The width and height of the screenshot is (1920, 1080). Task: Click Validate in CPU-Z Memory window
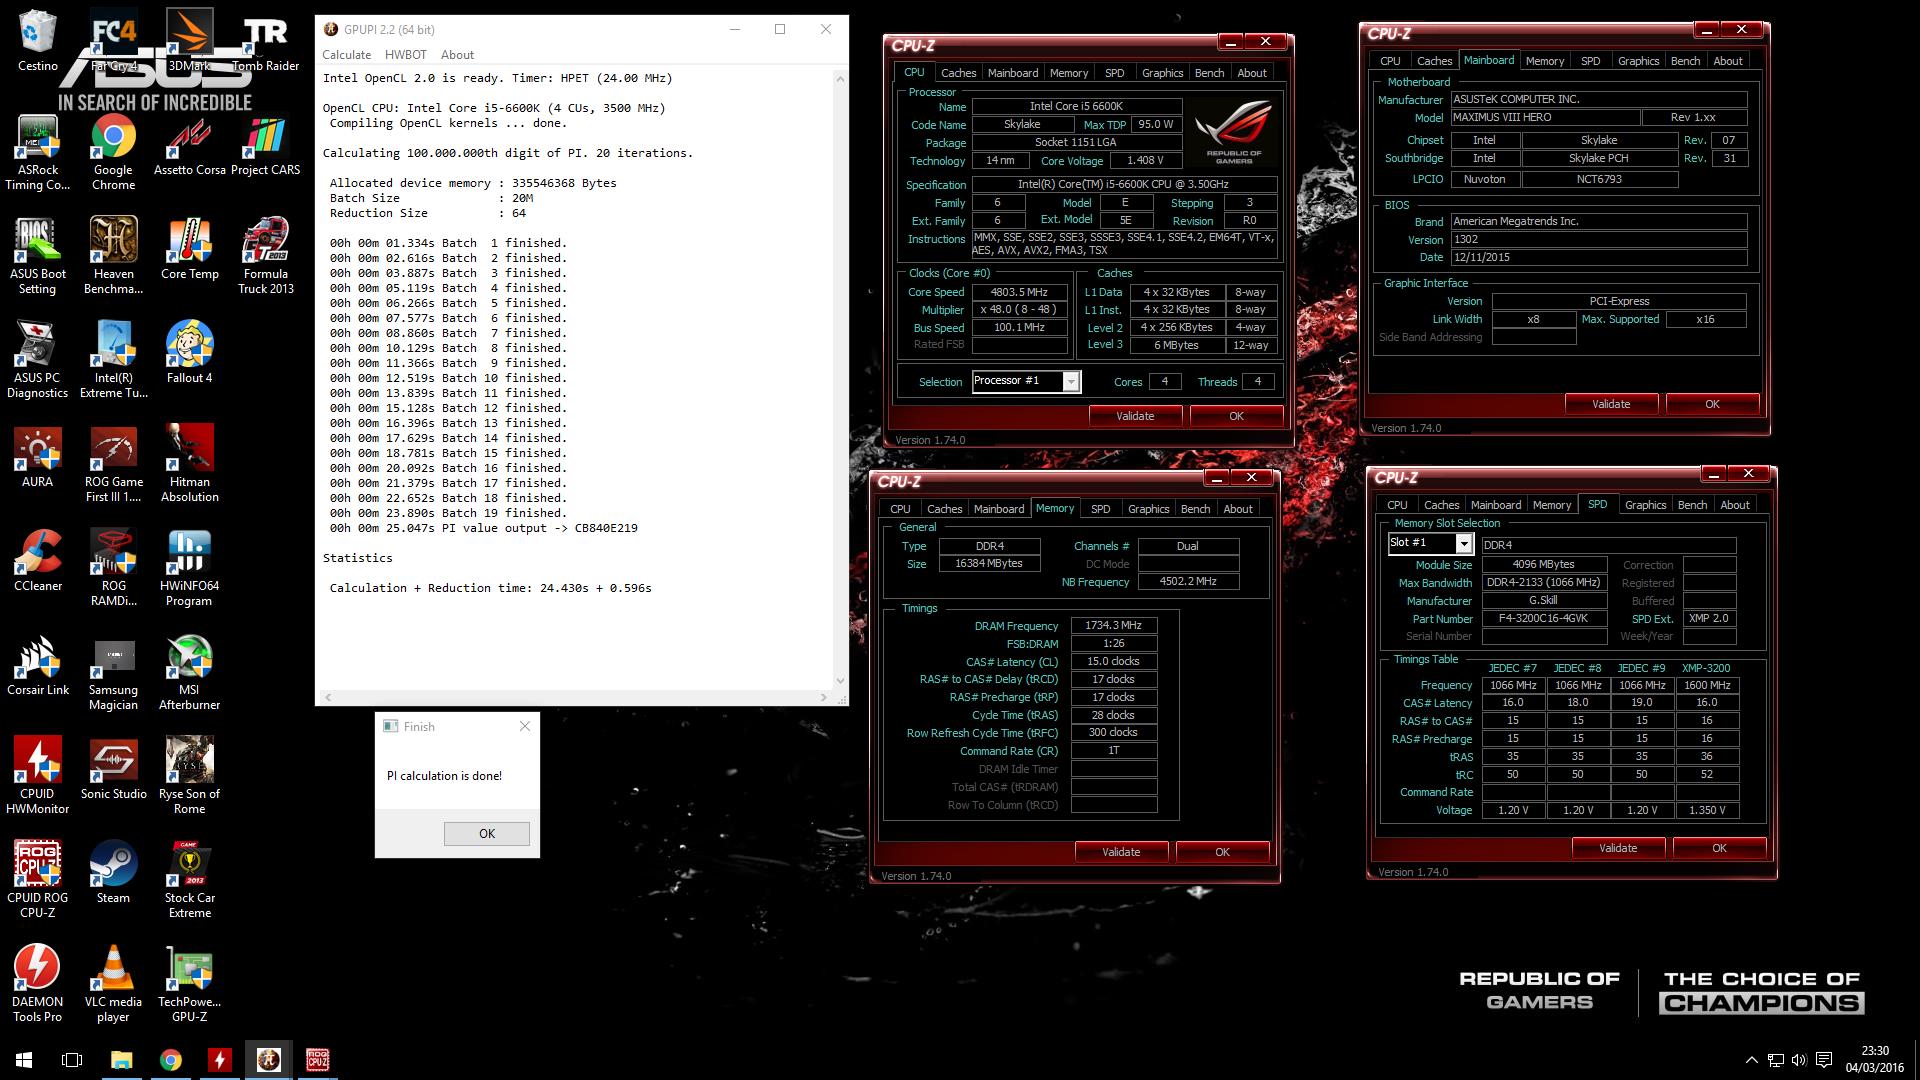(1121, 852)
